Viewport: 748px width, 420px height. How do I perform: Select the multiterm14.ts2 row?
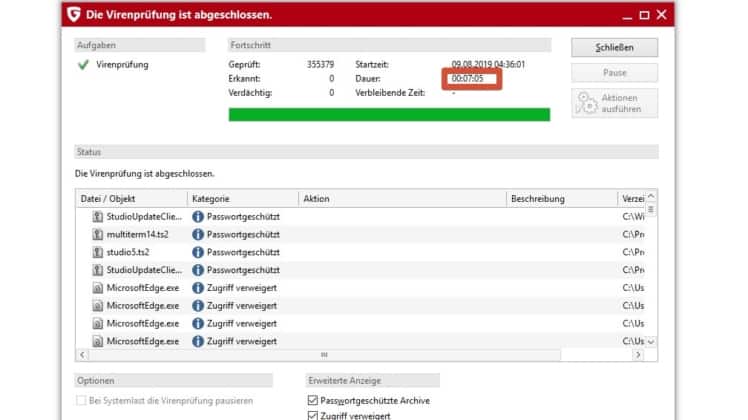click(x=361, y=234)
